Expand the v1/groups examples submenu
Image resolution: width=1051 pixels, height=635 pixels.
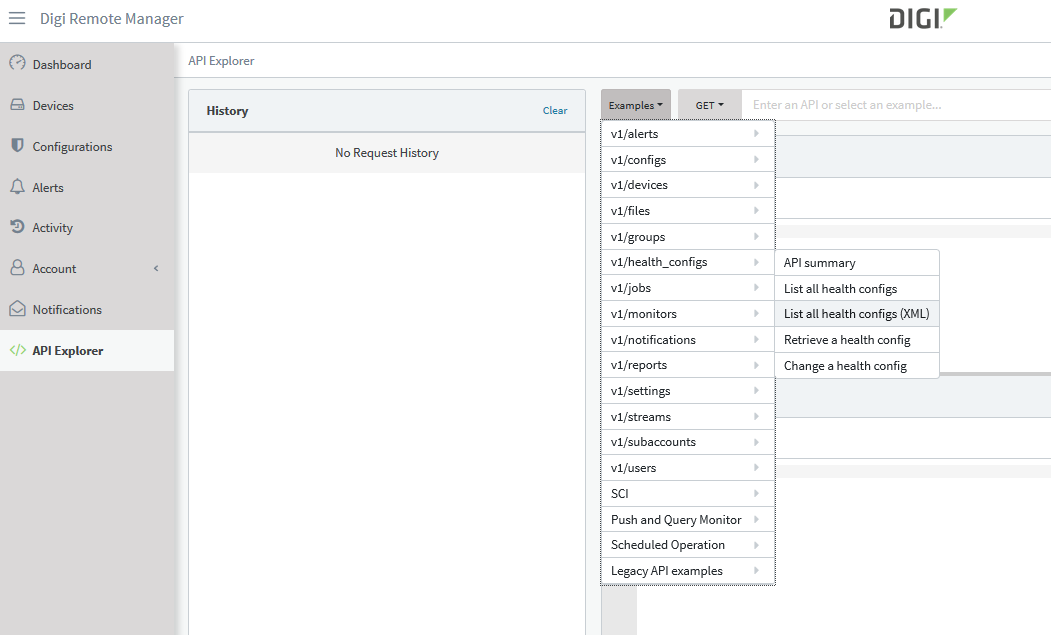pyautogui.click(x=688, y=237)
